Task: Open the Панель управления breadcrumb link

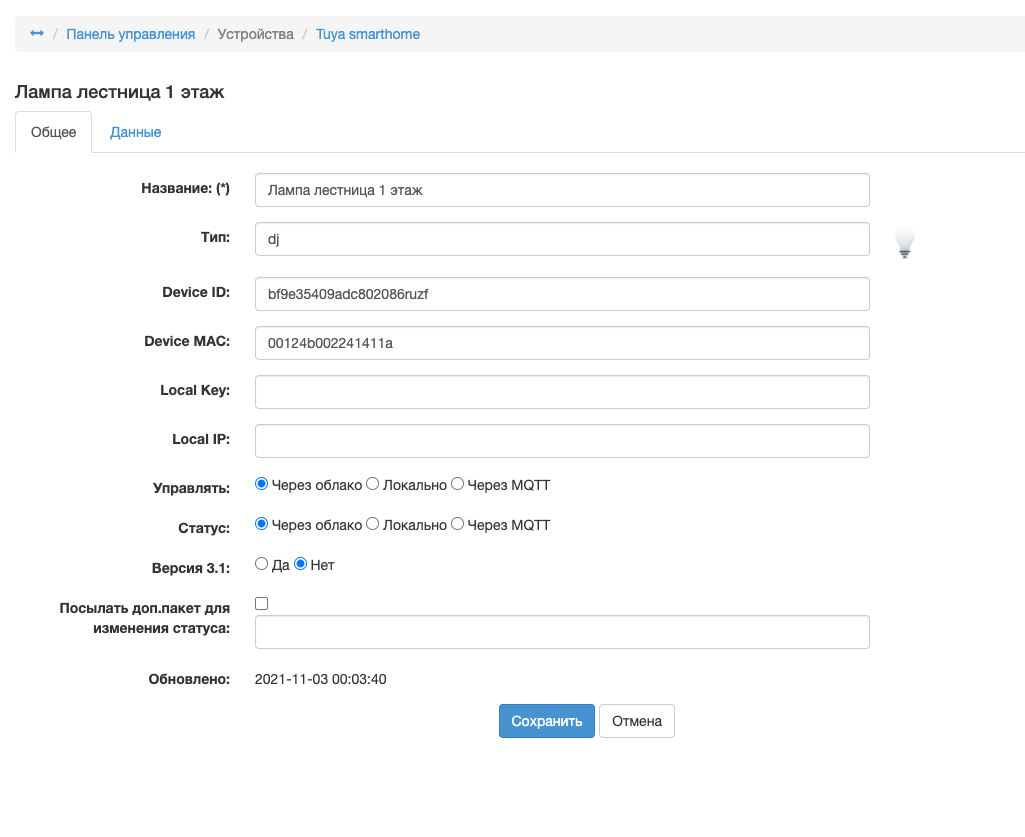Action: (130, 34)
